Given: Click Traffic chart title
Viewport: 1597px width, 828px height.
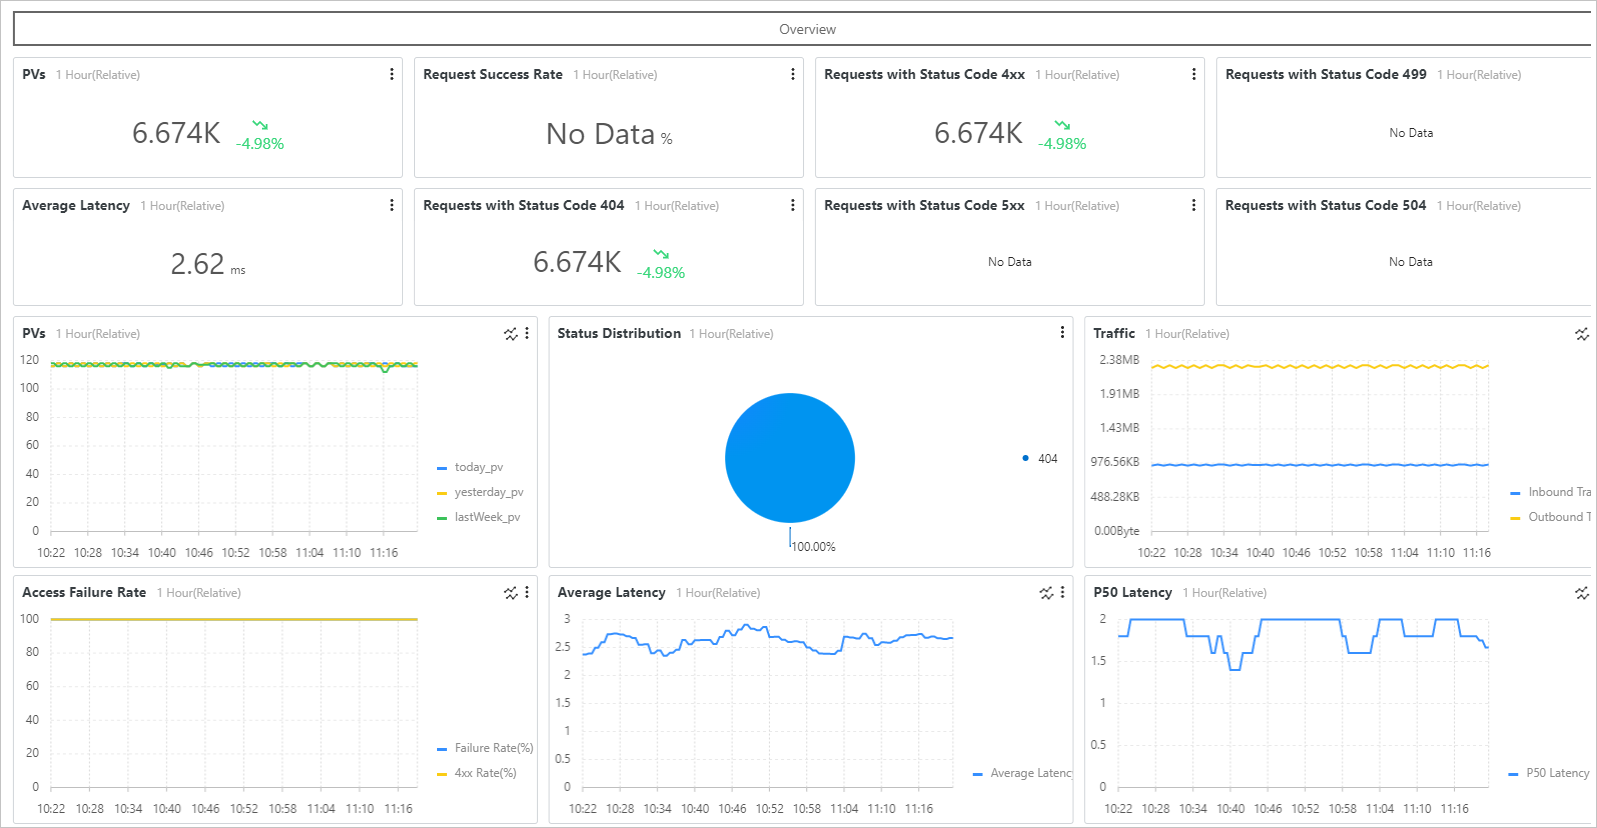Looking at the screenshot, I should point(1114,333).
